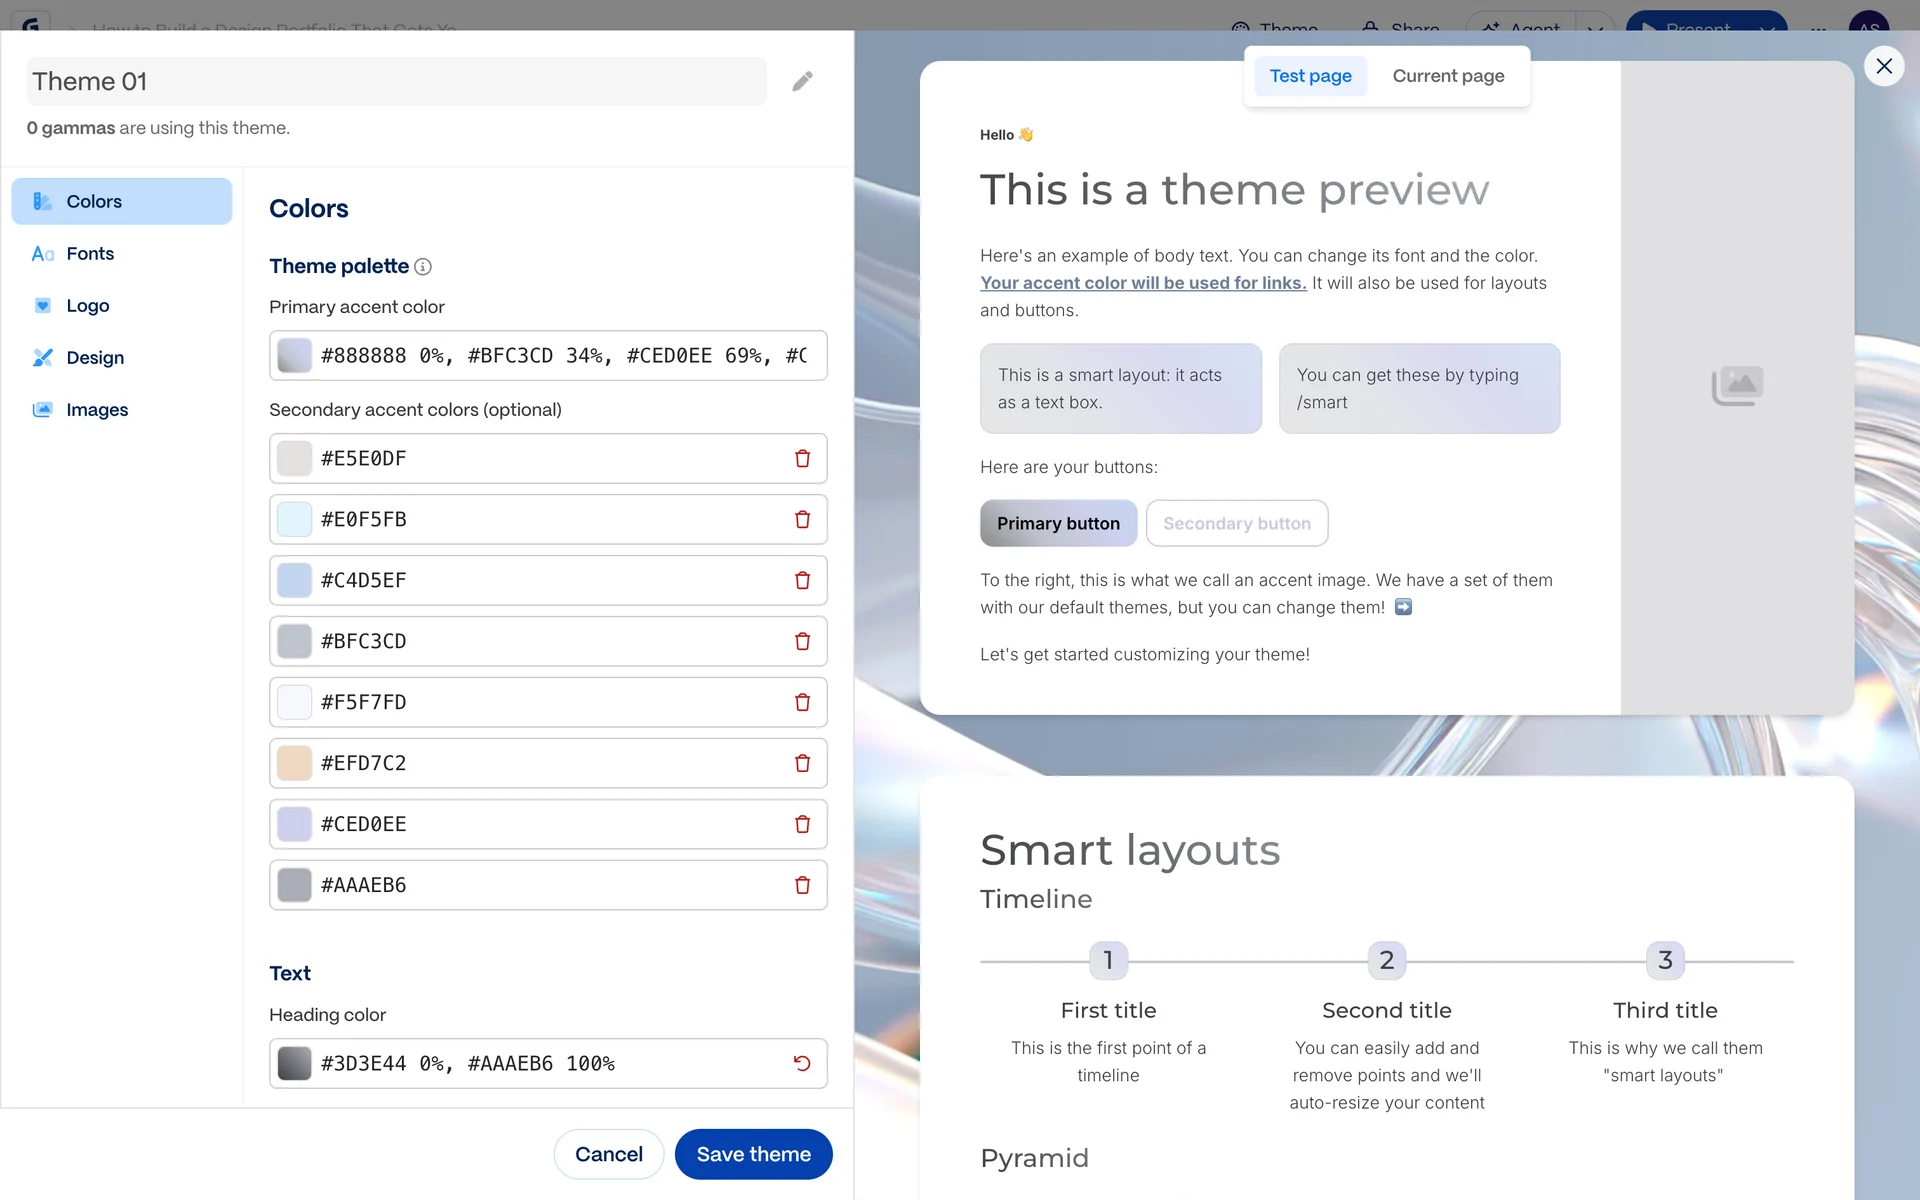This screenshot has height=1200, width=1920.
Task: Open the Fonts section
Action: click(90, 254)
